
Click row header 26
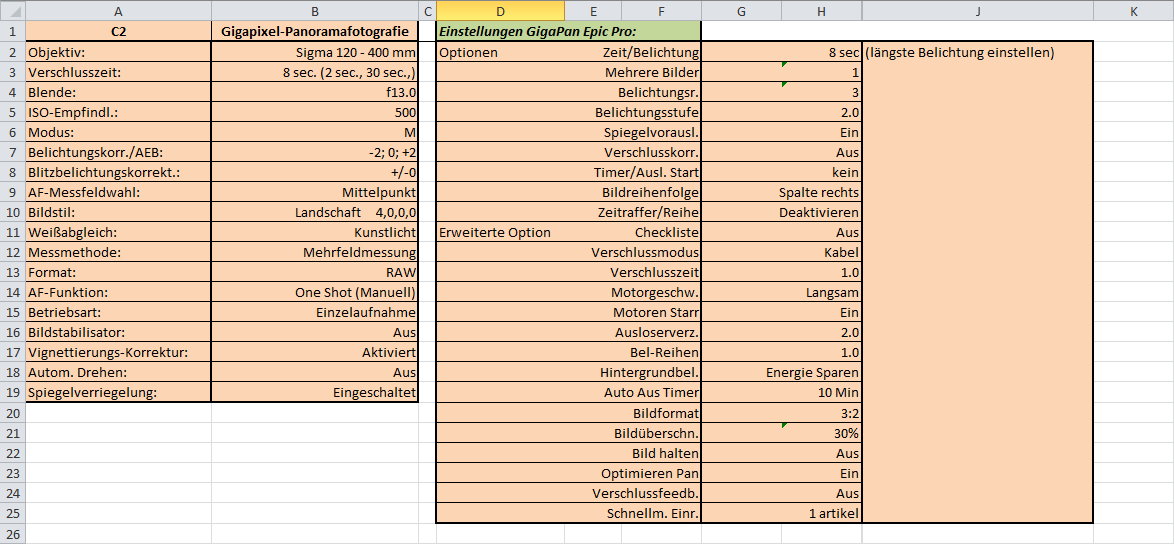(x=12, y=534)
